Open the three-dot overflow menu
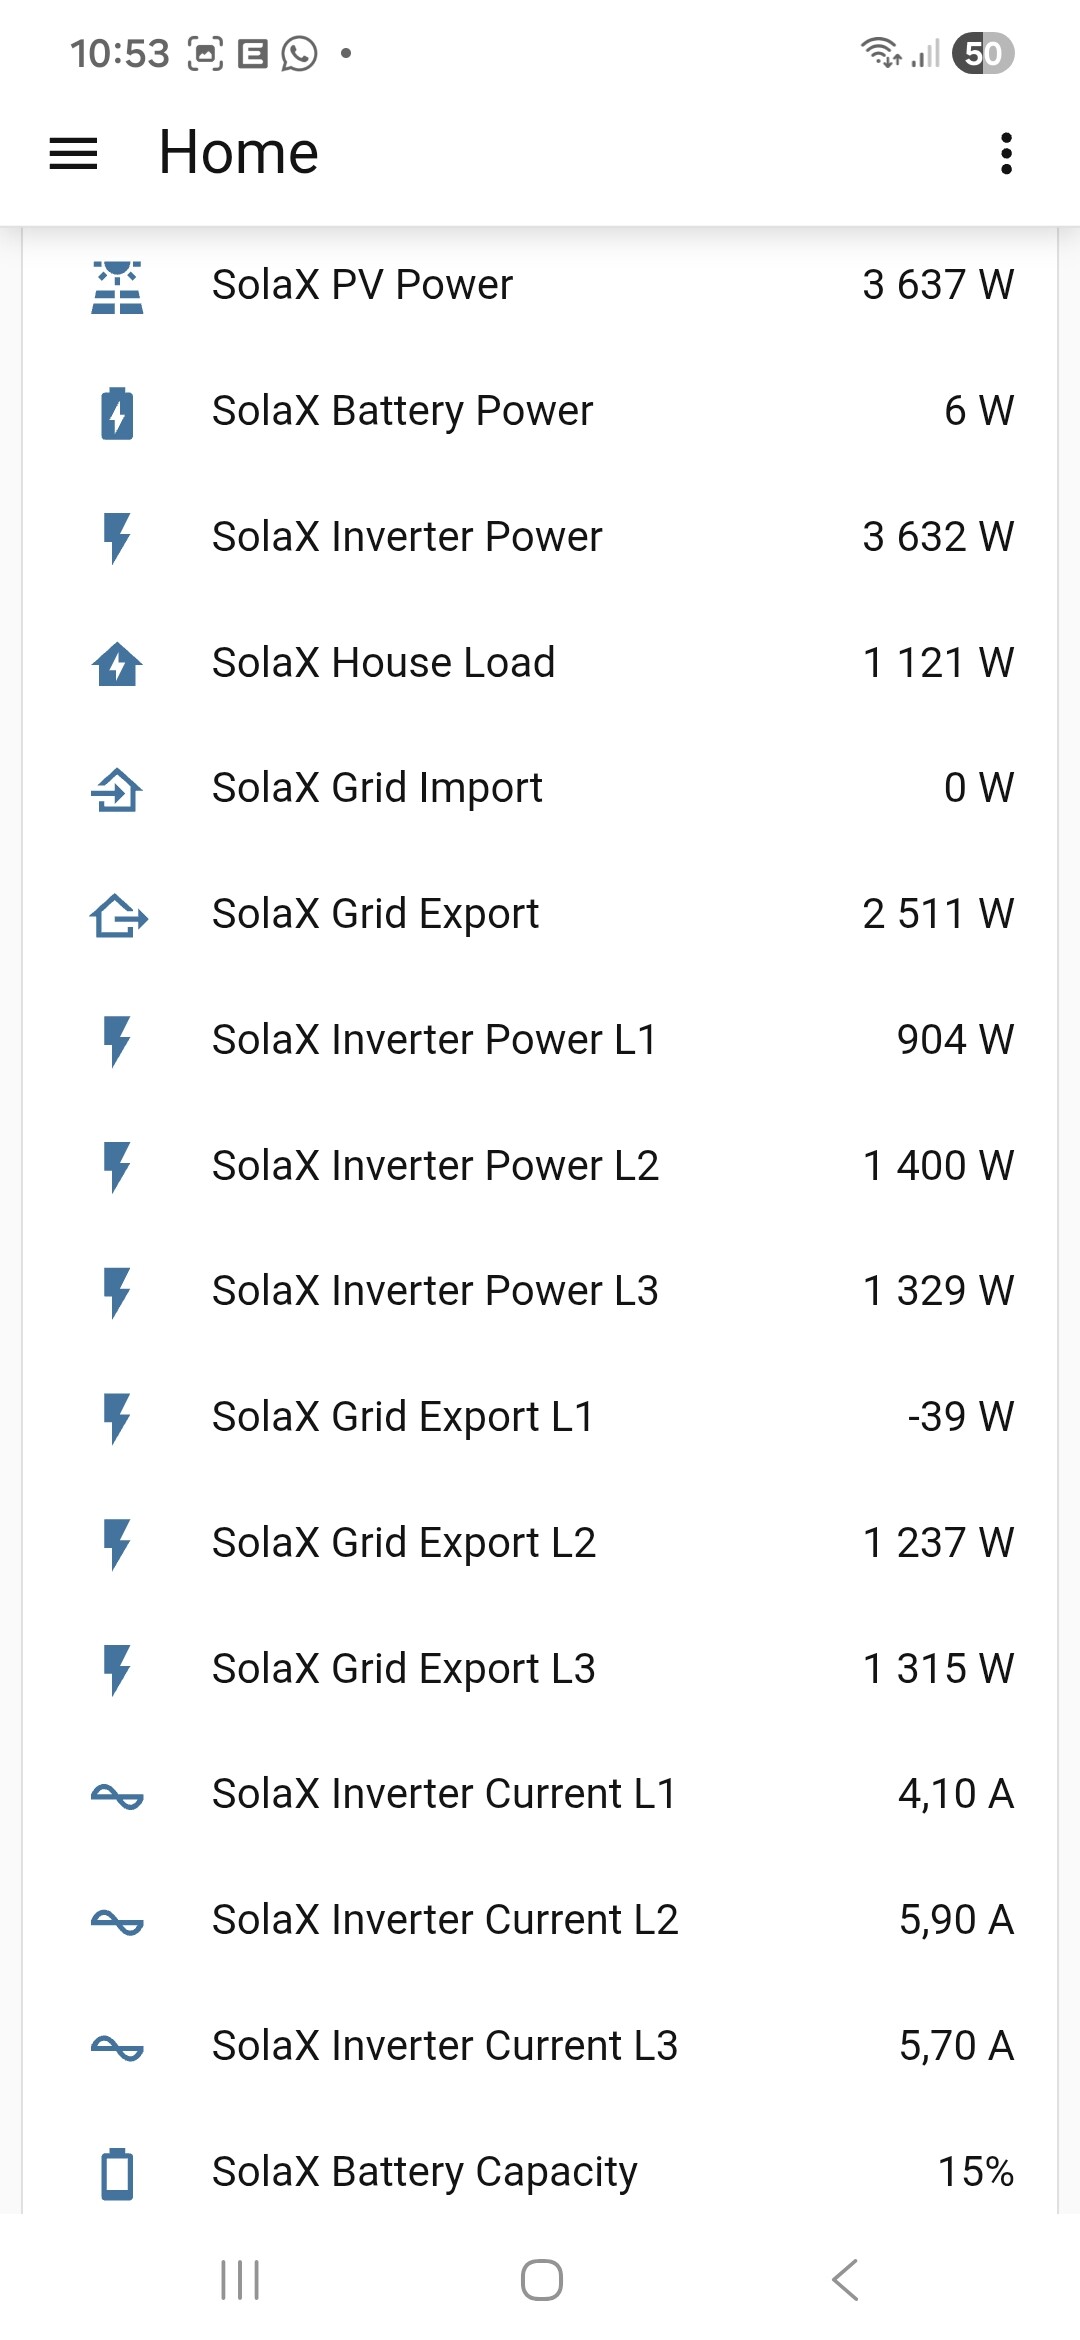Viewport: 1080px width, 2340px height. pyautogui.click(x=1006, y=153)
